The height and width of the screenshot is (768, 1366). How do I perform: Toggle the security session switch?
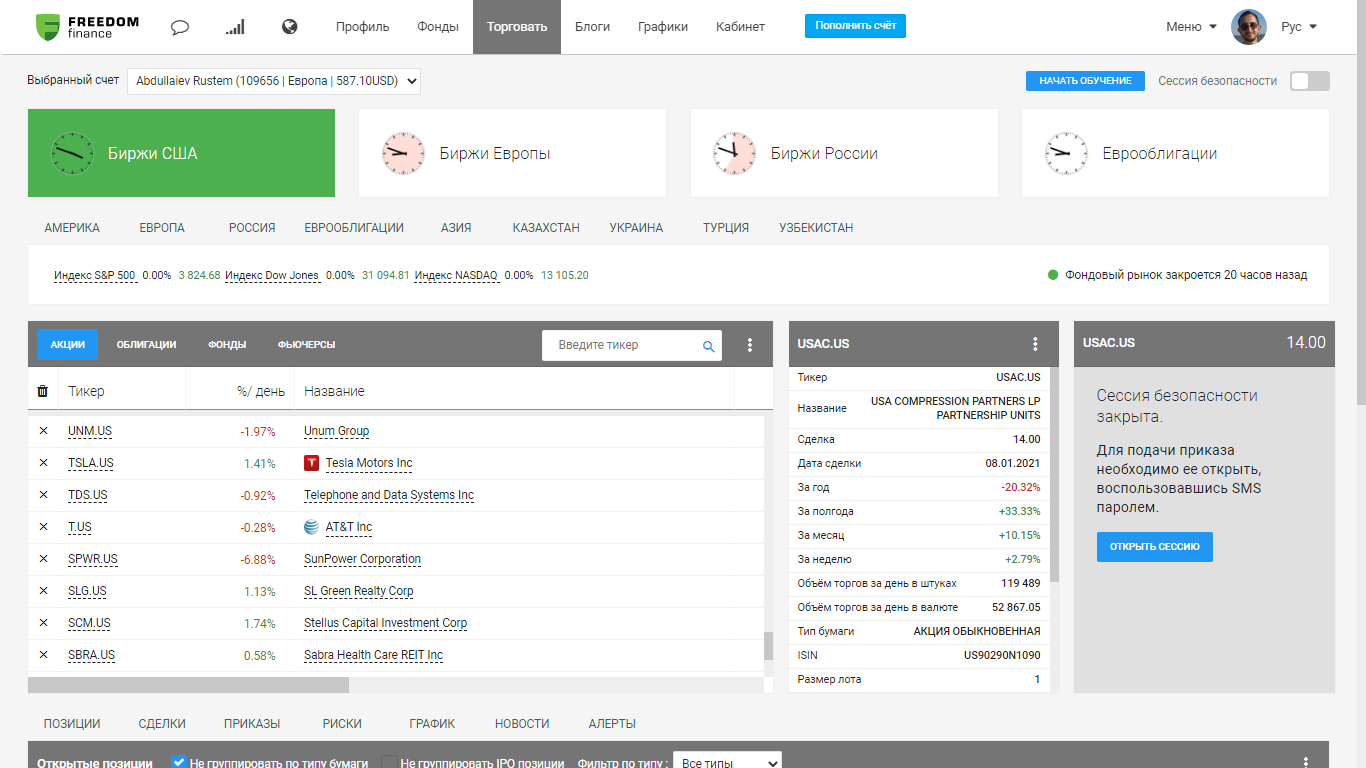point(1310,81)
